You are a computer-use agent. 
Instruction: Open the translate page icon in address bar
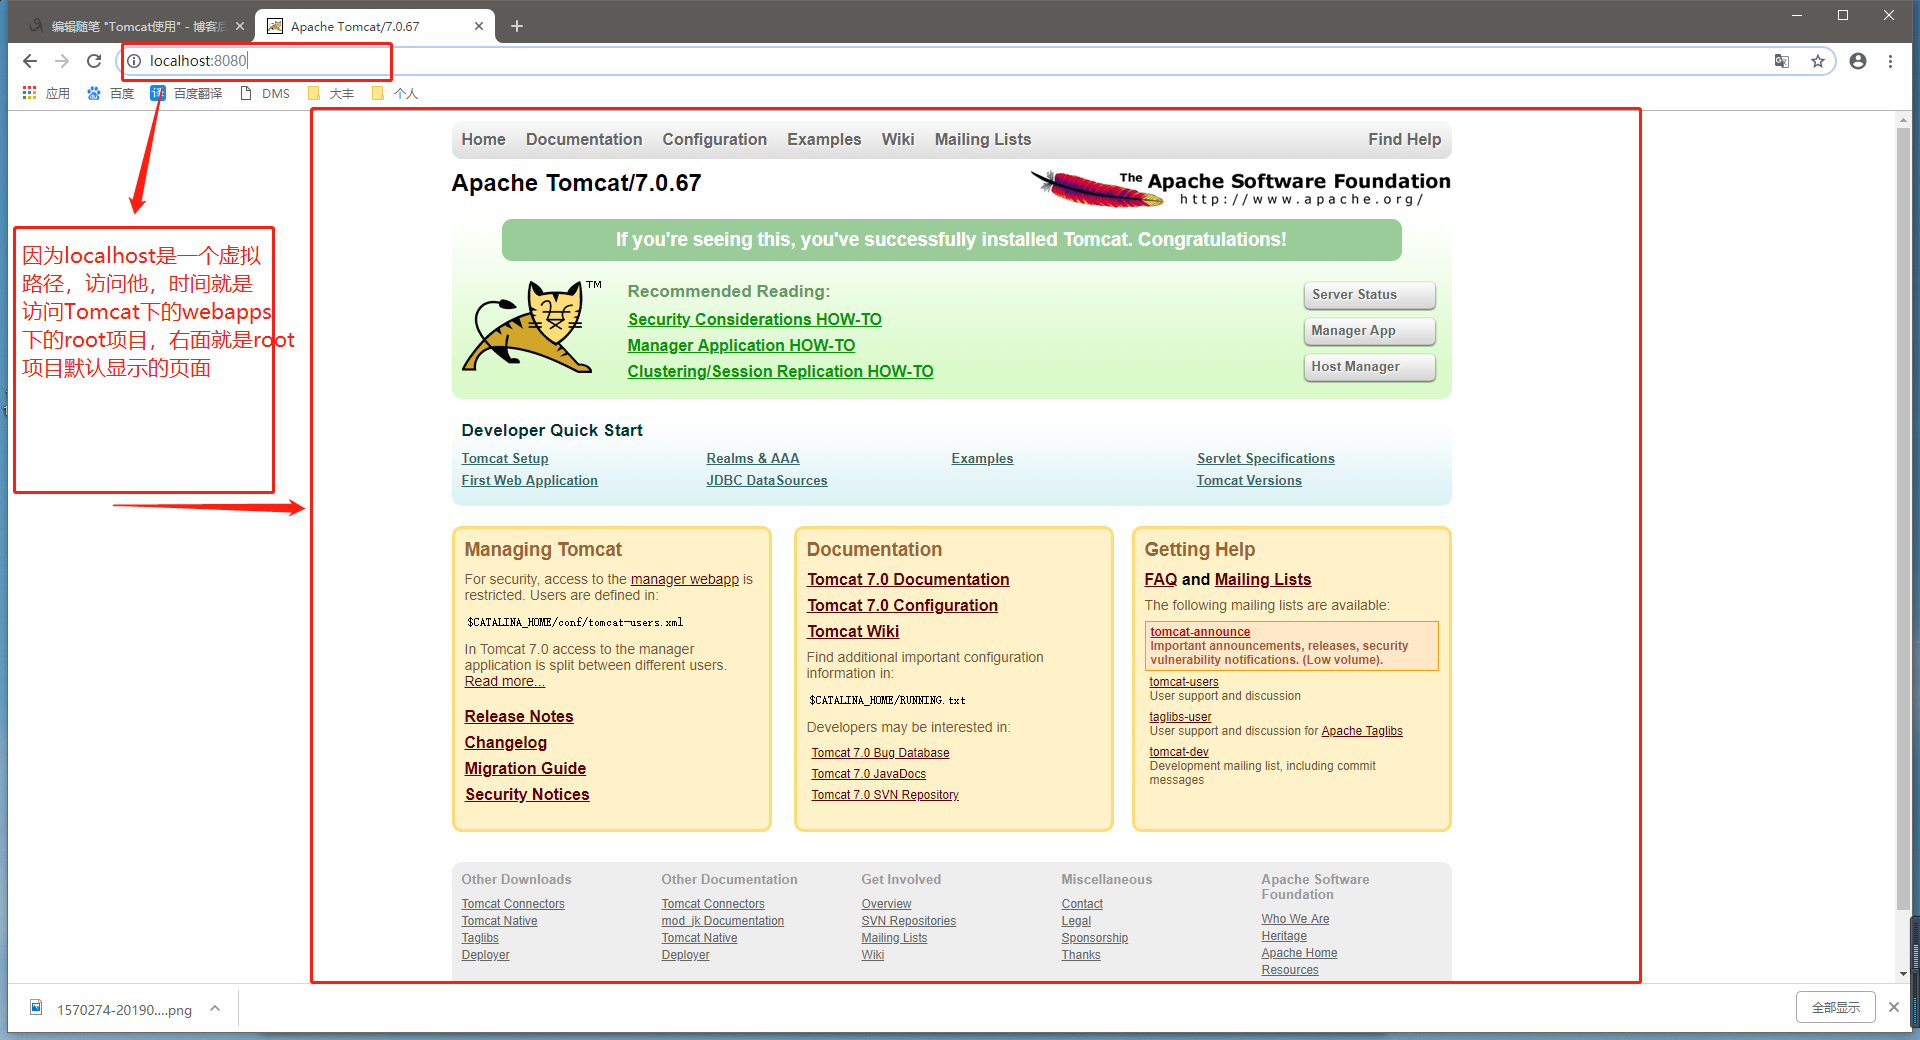pos(1782,61)
